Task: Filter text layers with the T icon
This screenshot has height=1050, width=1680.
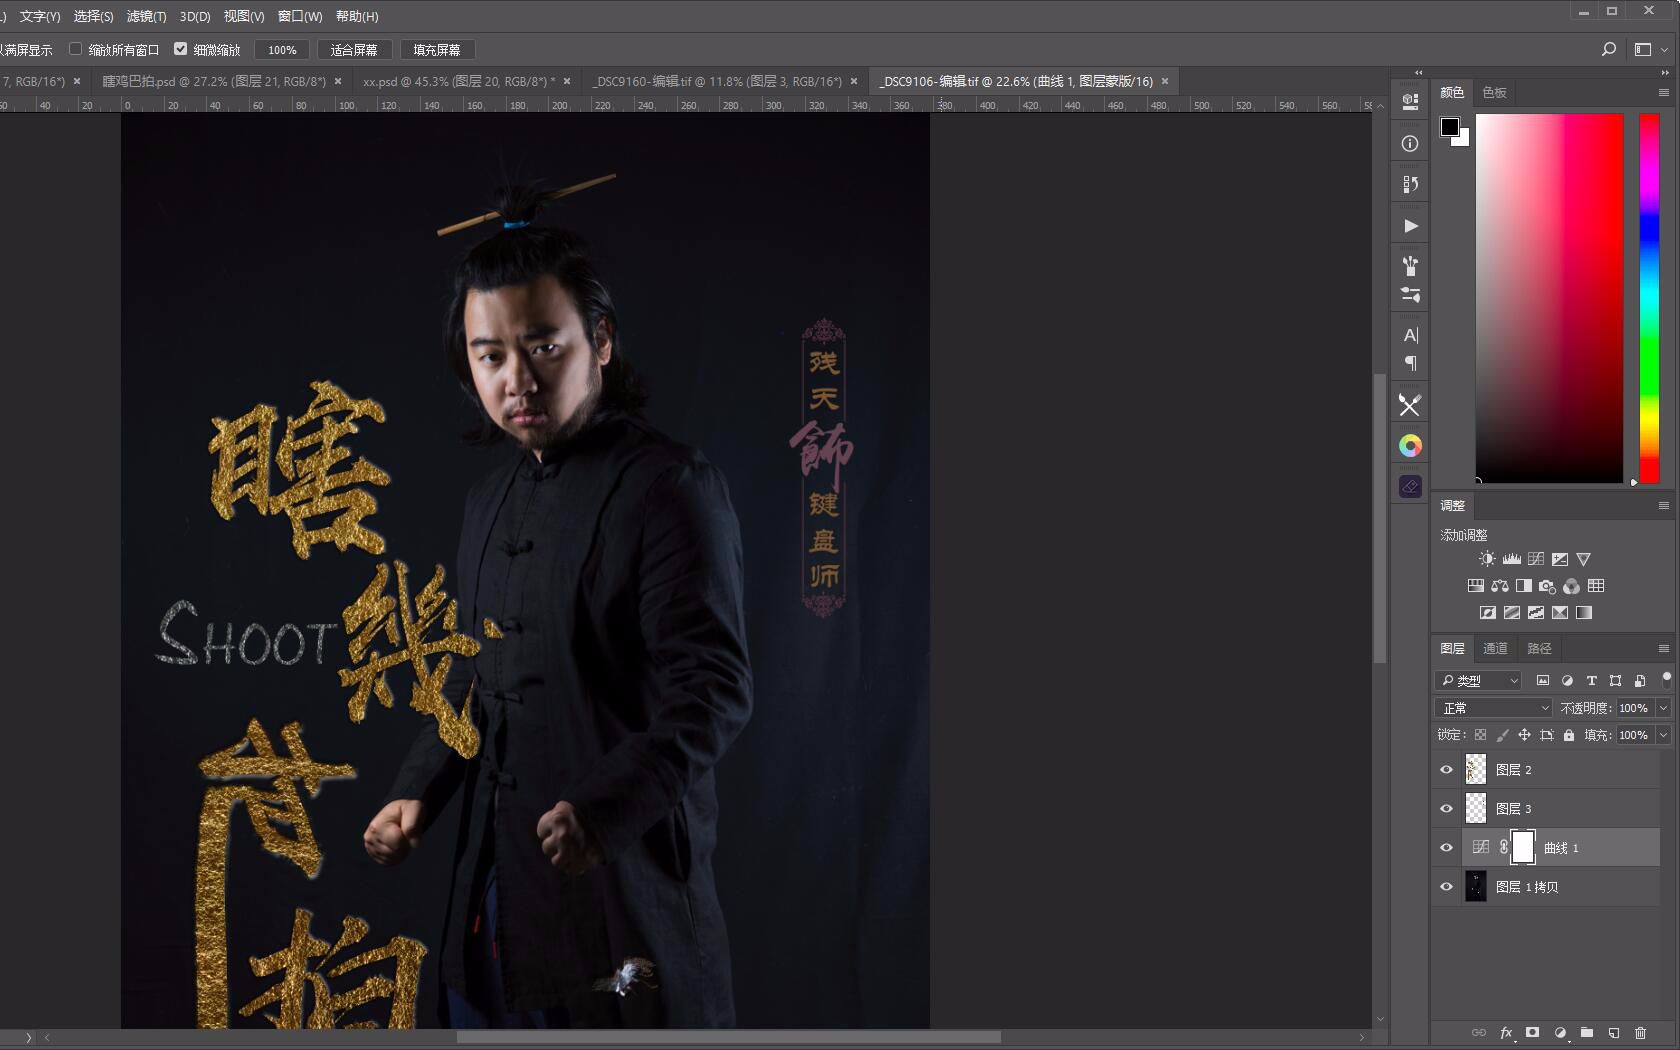Action: 1592,681
